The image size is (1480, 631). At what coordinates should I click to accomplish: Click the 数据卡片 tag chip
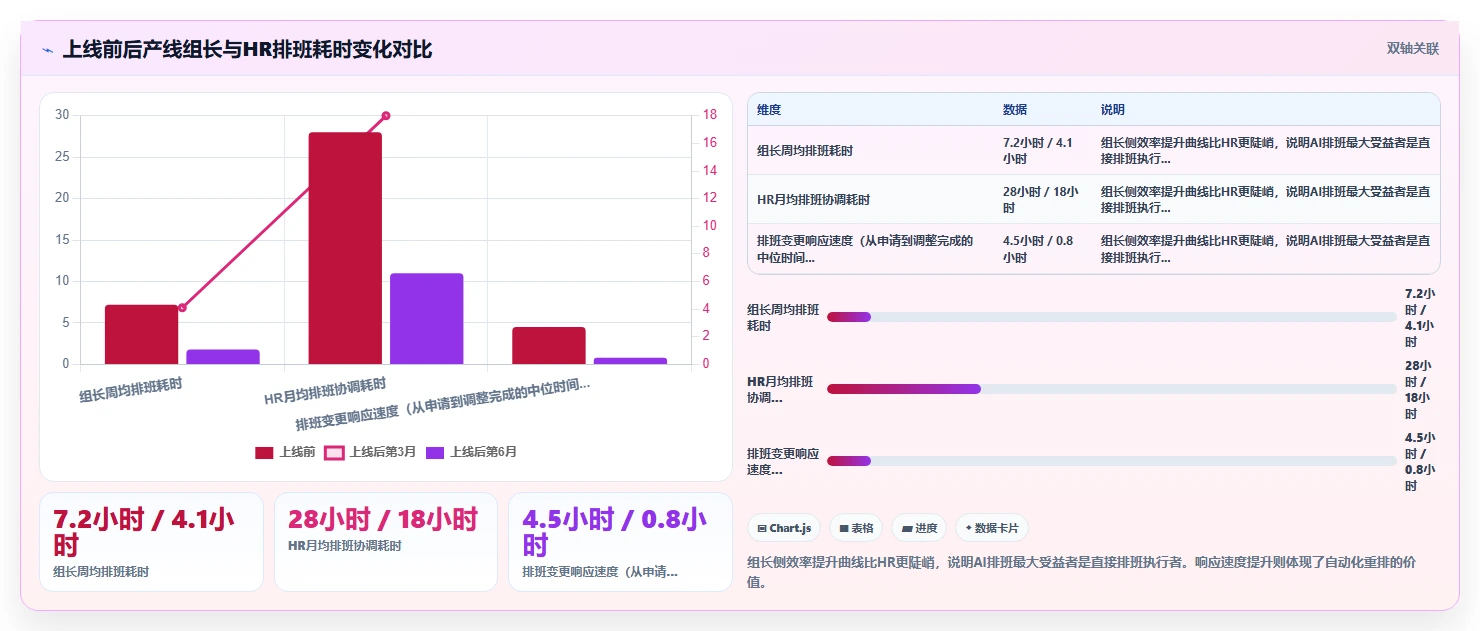[x=991, y=528]
